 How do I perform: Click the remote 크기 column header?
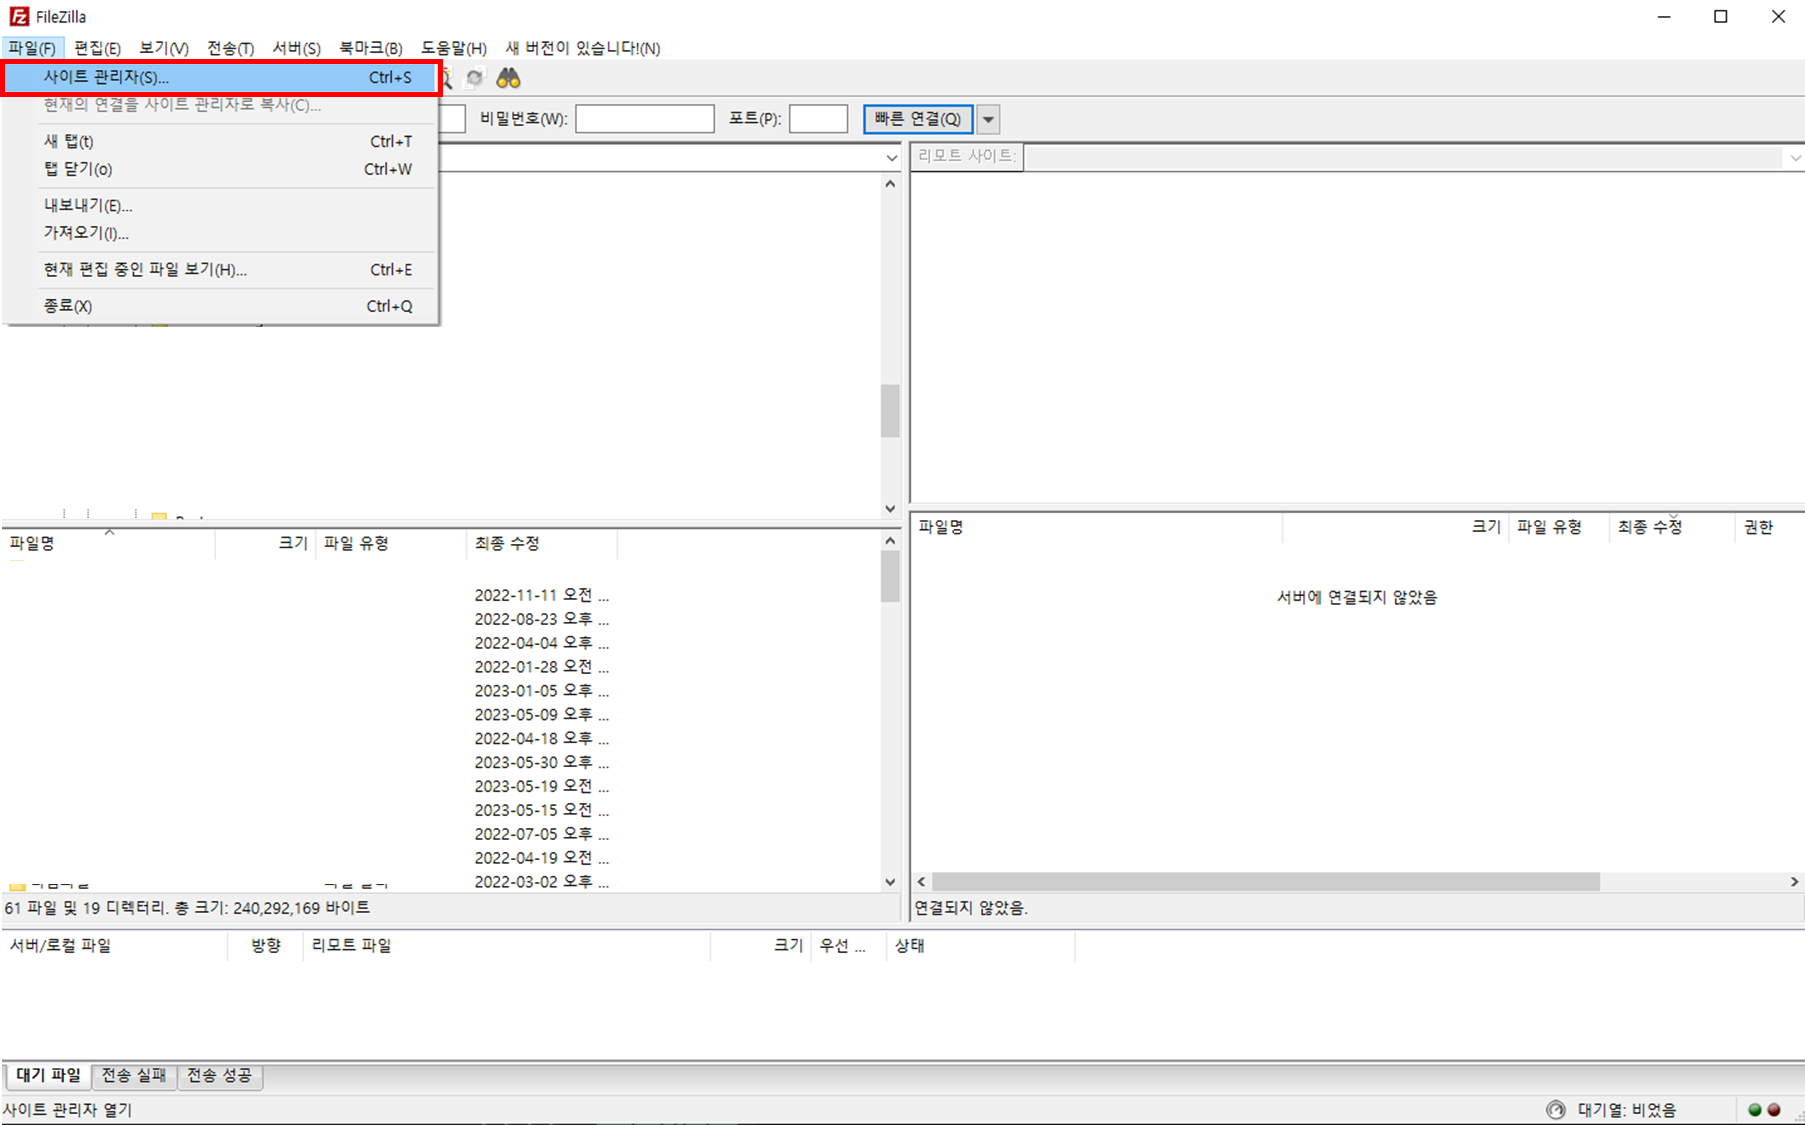[x=1395, y=527]
